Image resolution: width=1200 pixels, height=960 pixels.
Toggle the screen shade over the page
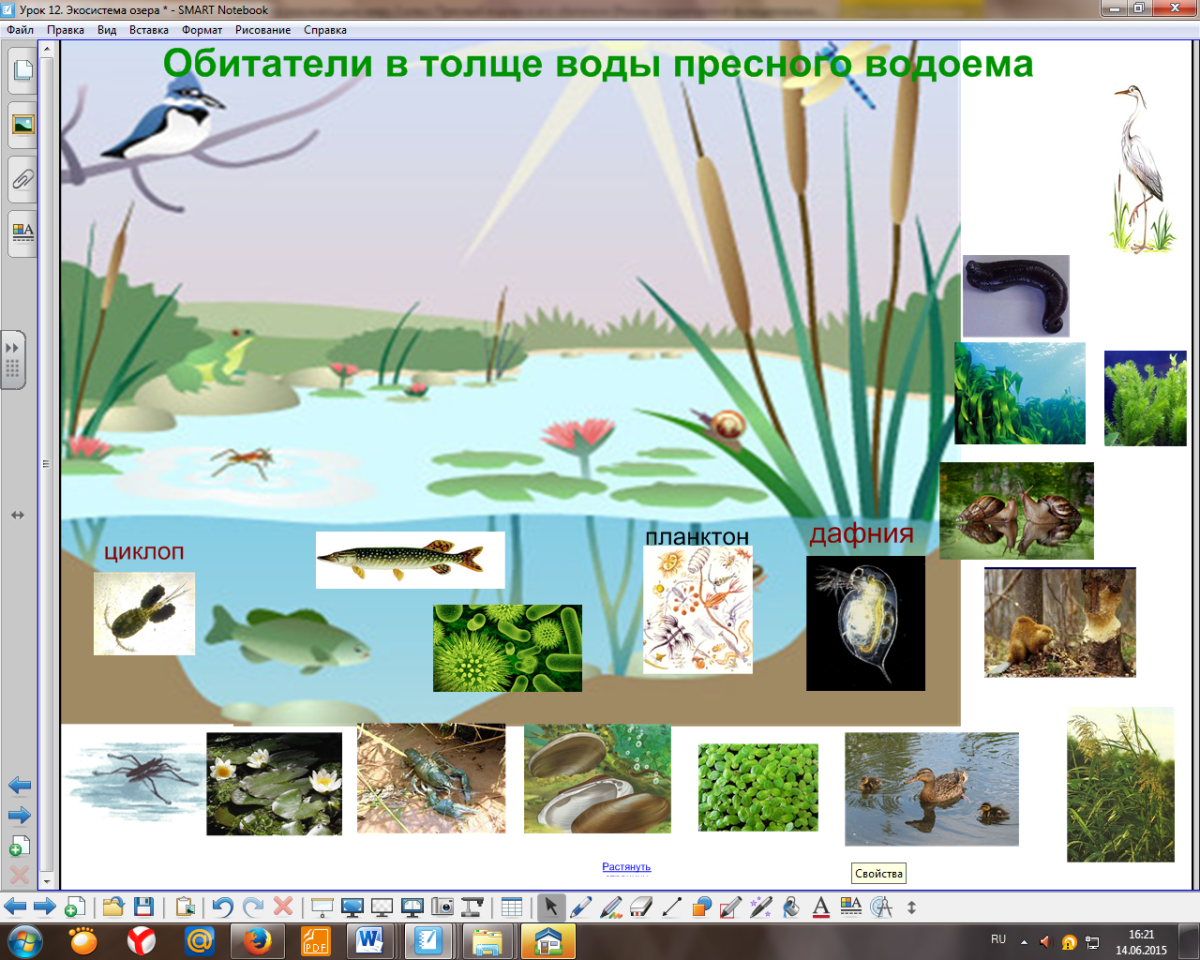[320, 908]
